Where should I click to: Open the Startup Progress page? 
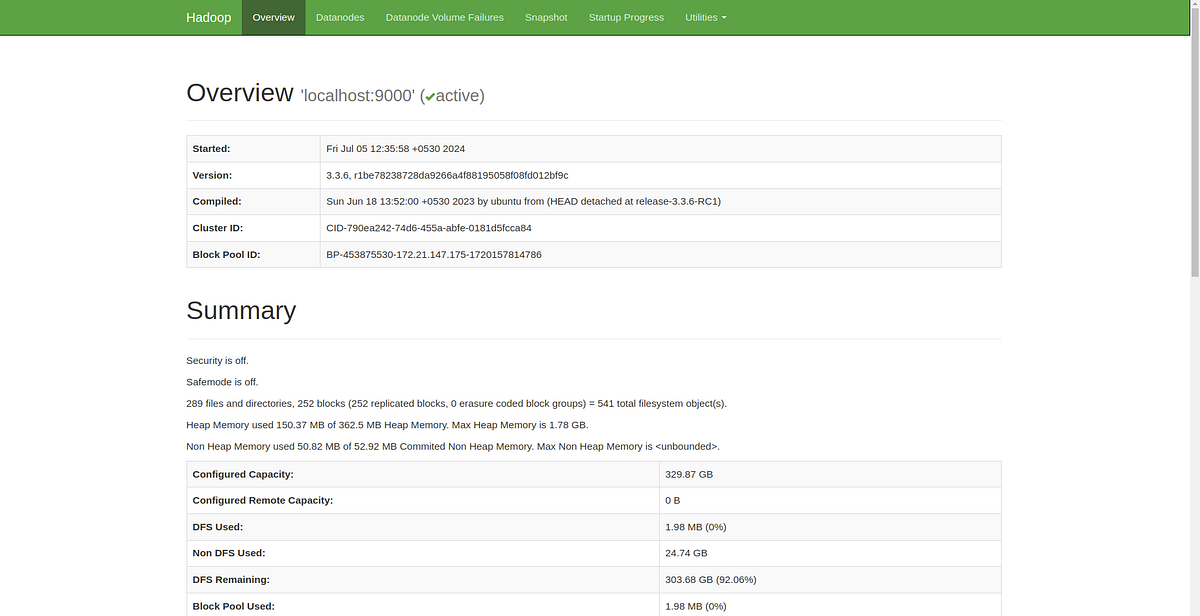pos(626,17)
